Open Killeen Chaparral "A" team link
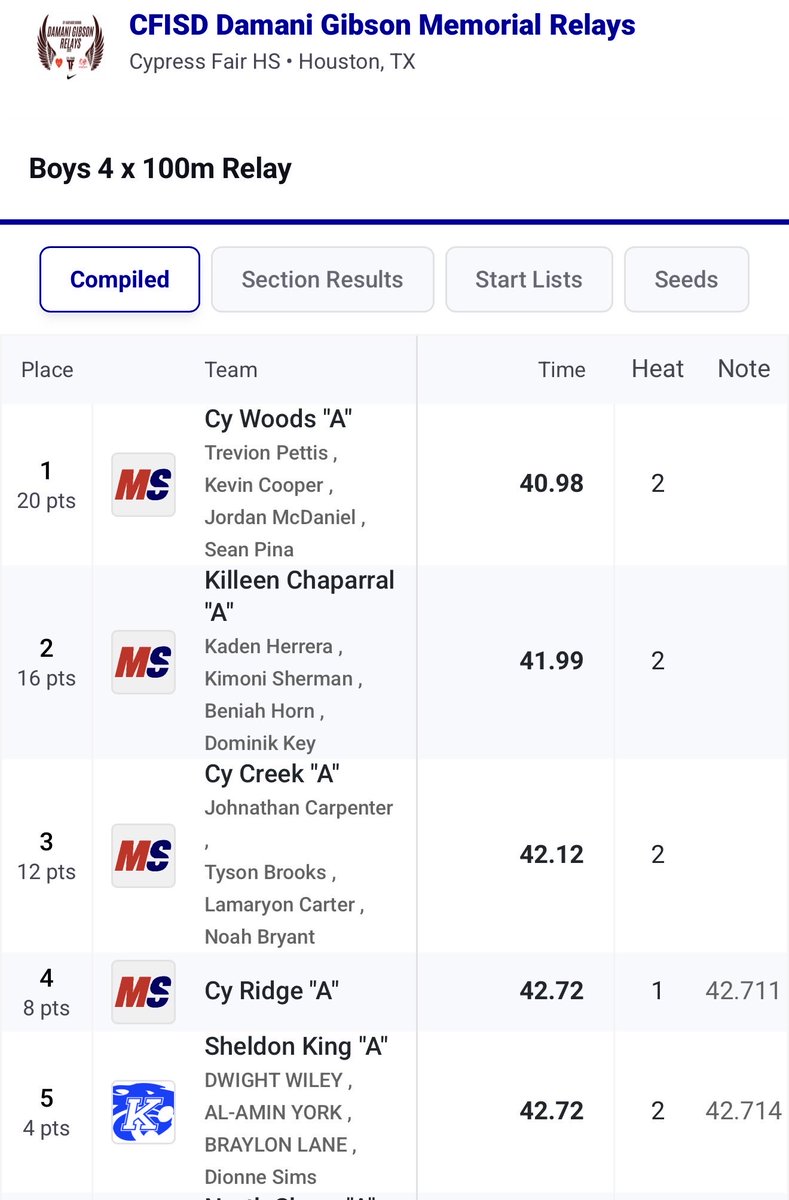The height and width of the screenshot is (1200, 789). [x=299, y=580]
